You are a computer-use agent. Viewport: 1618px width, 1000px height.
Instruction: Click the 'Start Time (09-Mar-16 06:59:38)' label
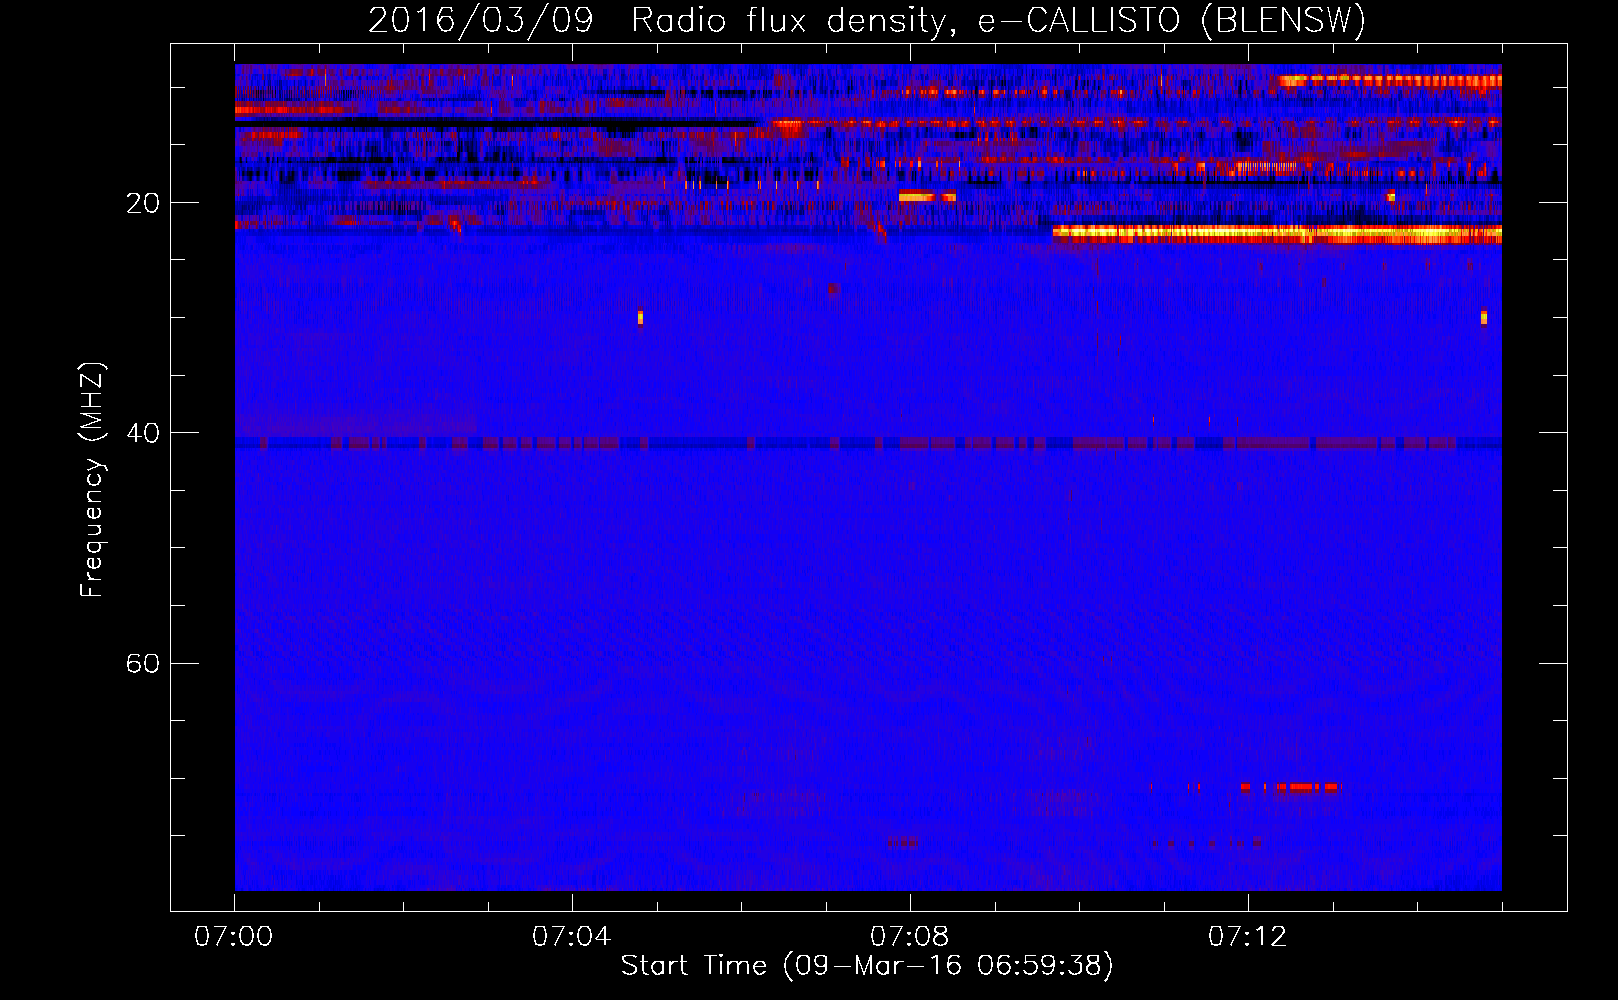point(867,965)
